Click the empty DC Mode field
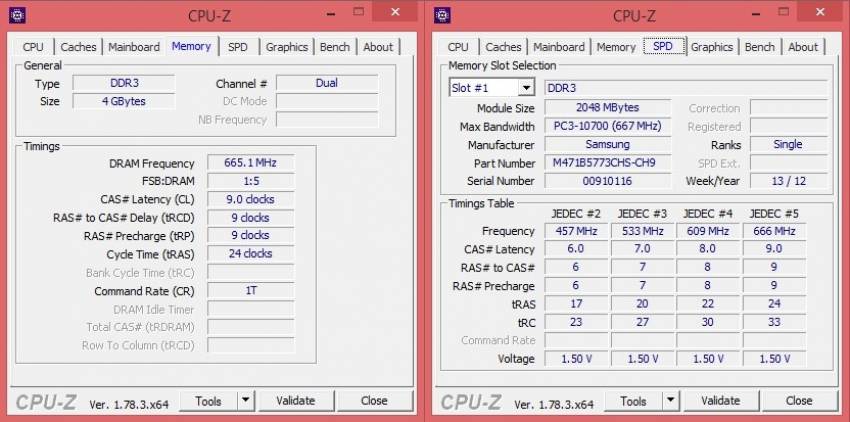This screenshot has height=422, width=850. [x=327, y=101]
